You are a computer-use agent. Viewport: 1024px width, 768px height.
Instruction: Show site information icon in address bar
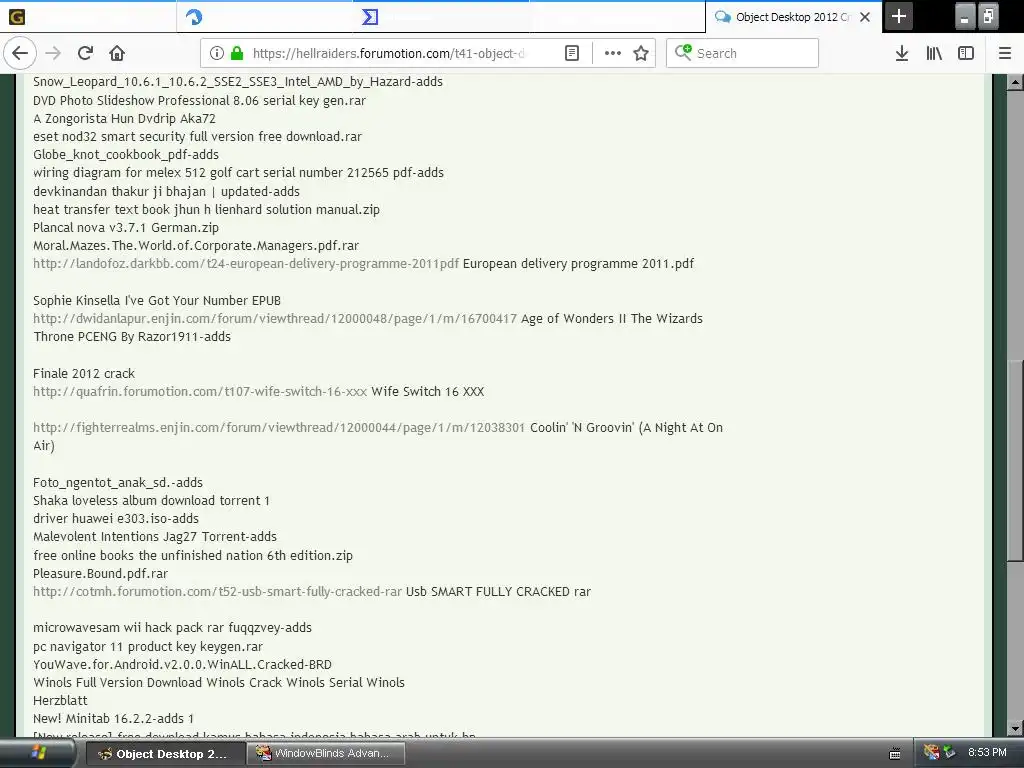click(217, 54)
